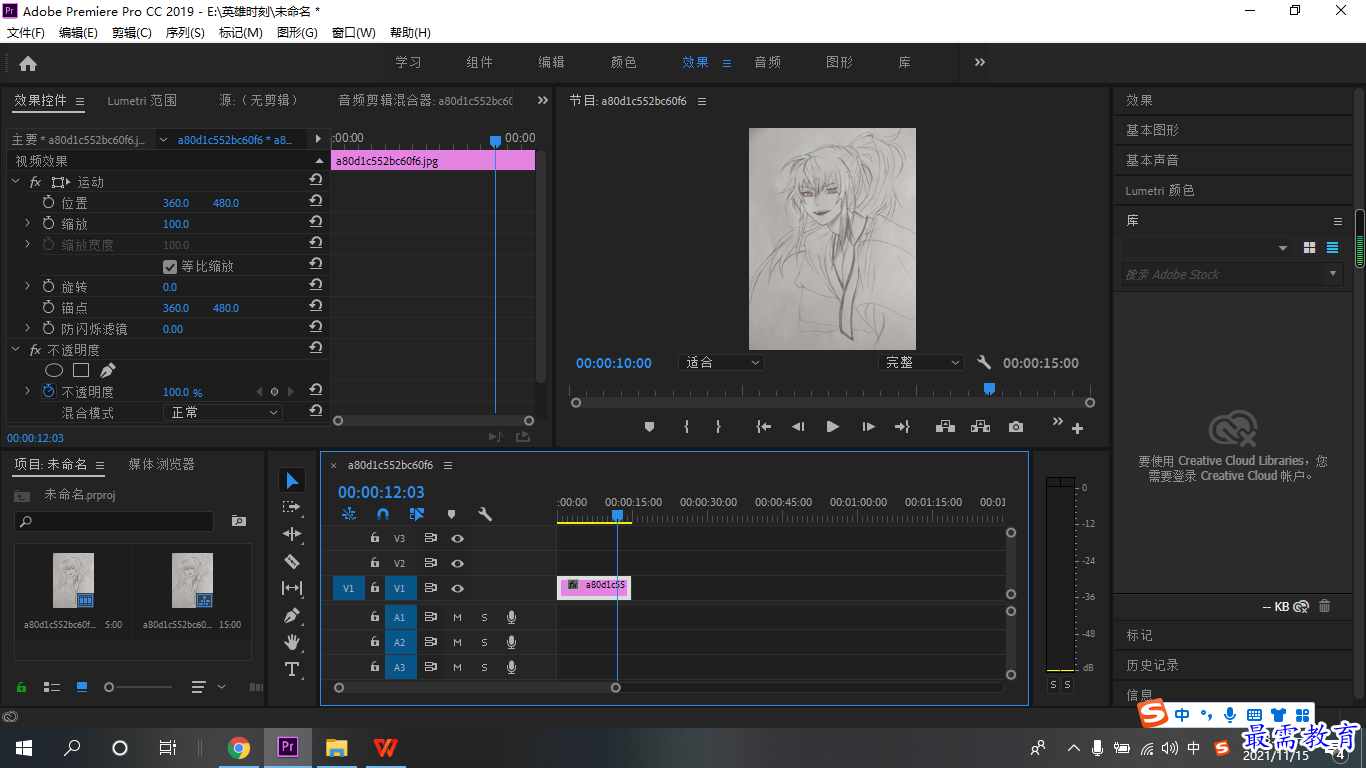Create ellipse opacity mask
This screenshot has width=1366, height=768.
point(54,371)
